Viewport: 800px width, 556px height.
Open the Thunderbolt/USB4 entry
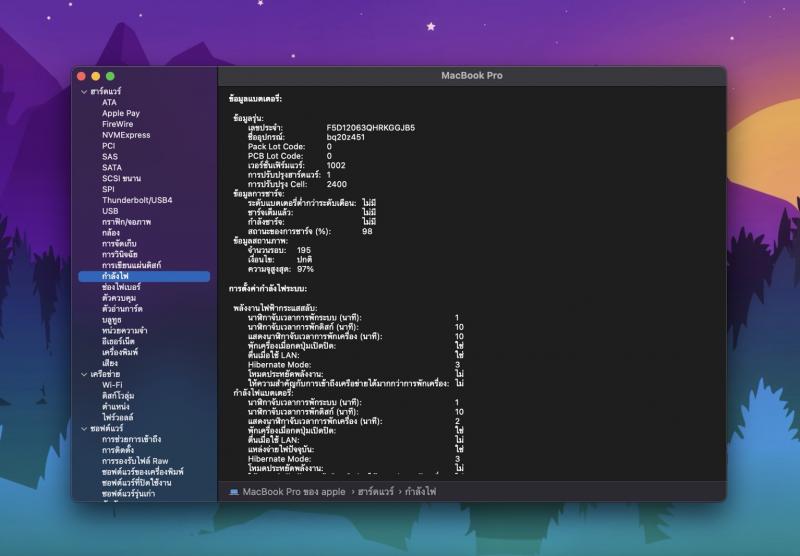point(137,200)
